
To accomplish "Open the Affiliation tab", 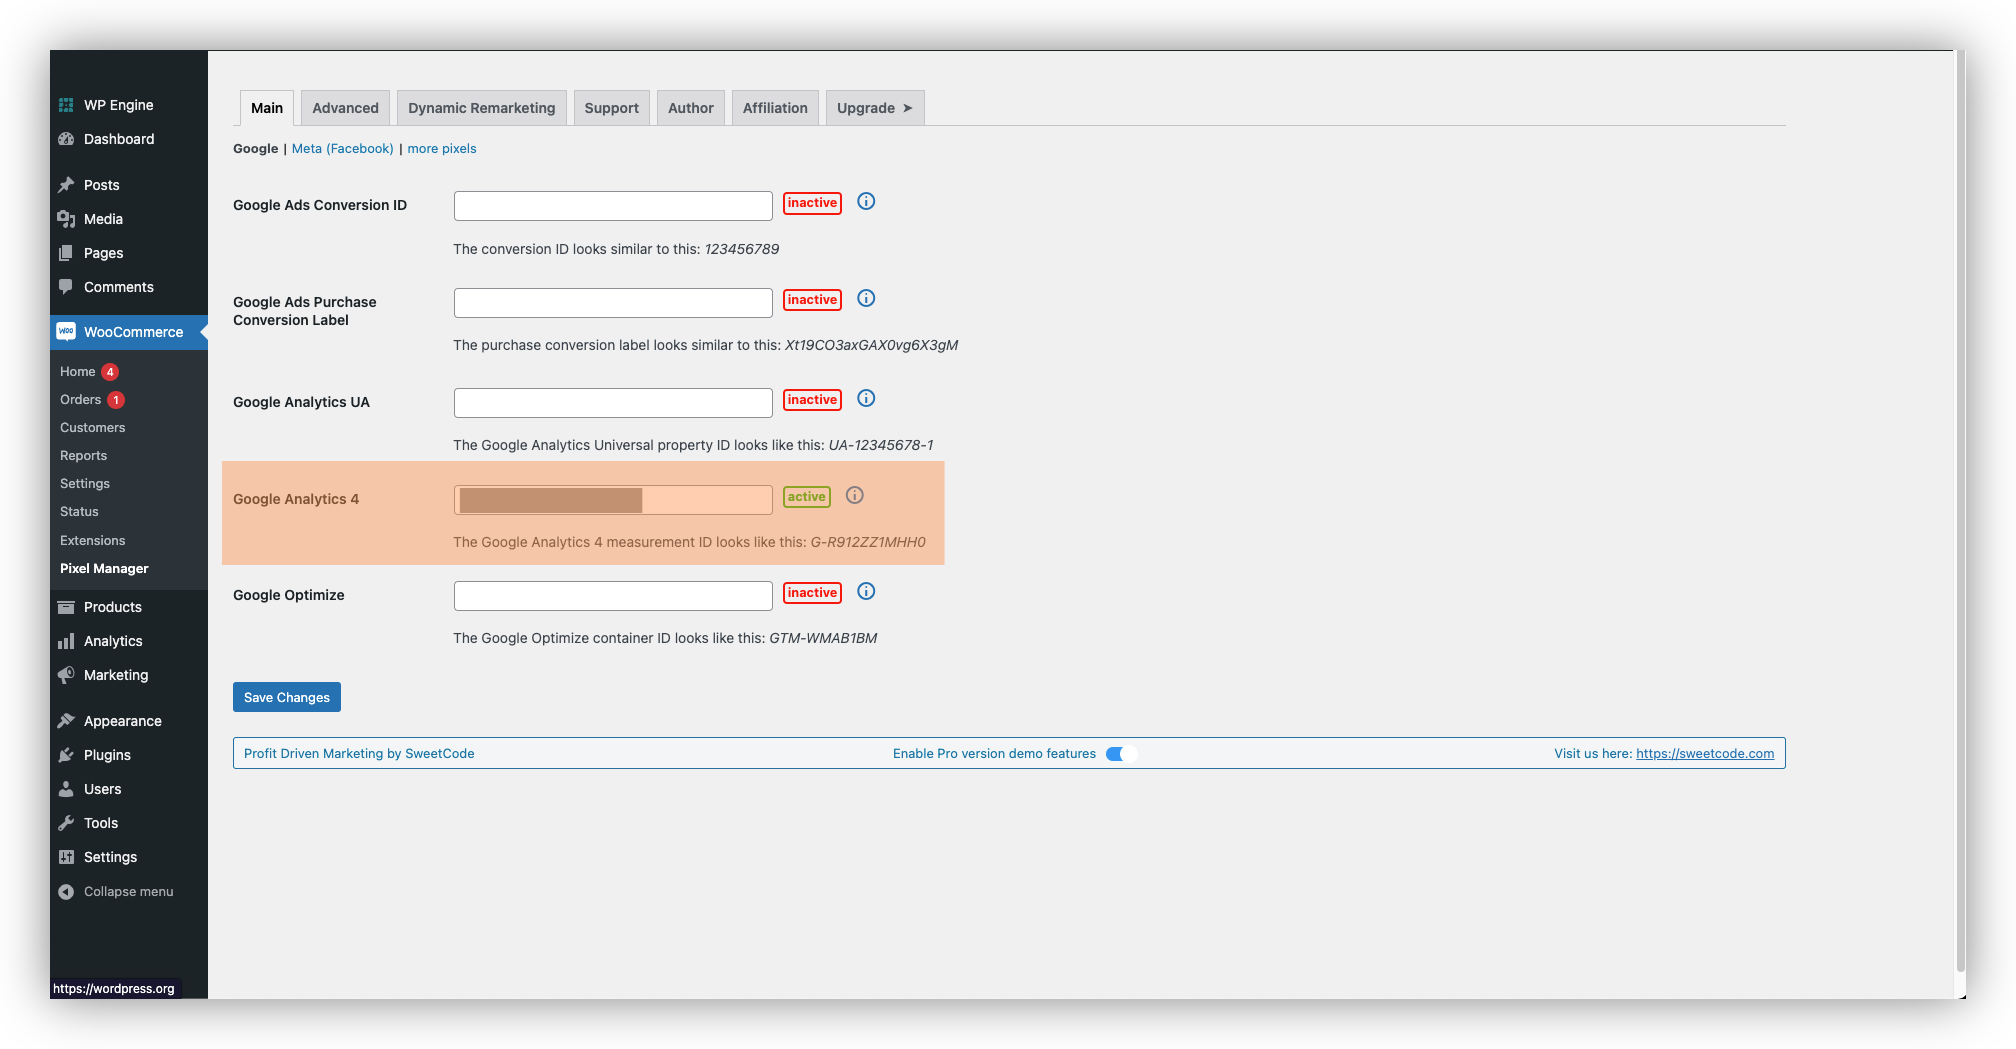I will tap(775, 108).
